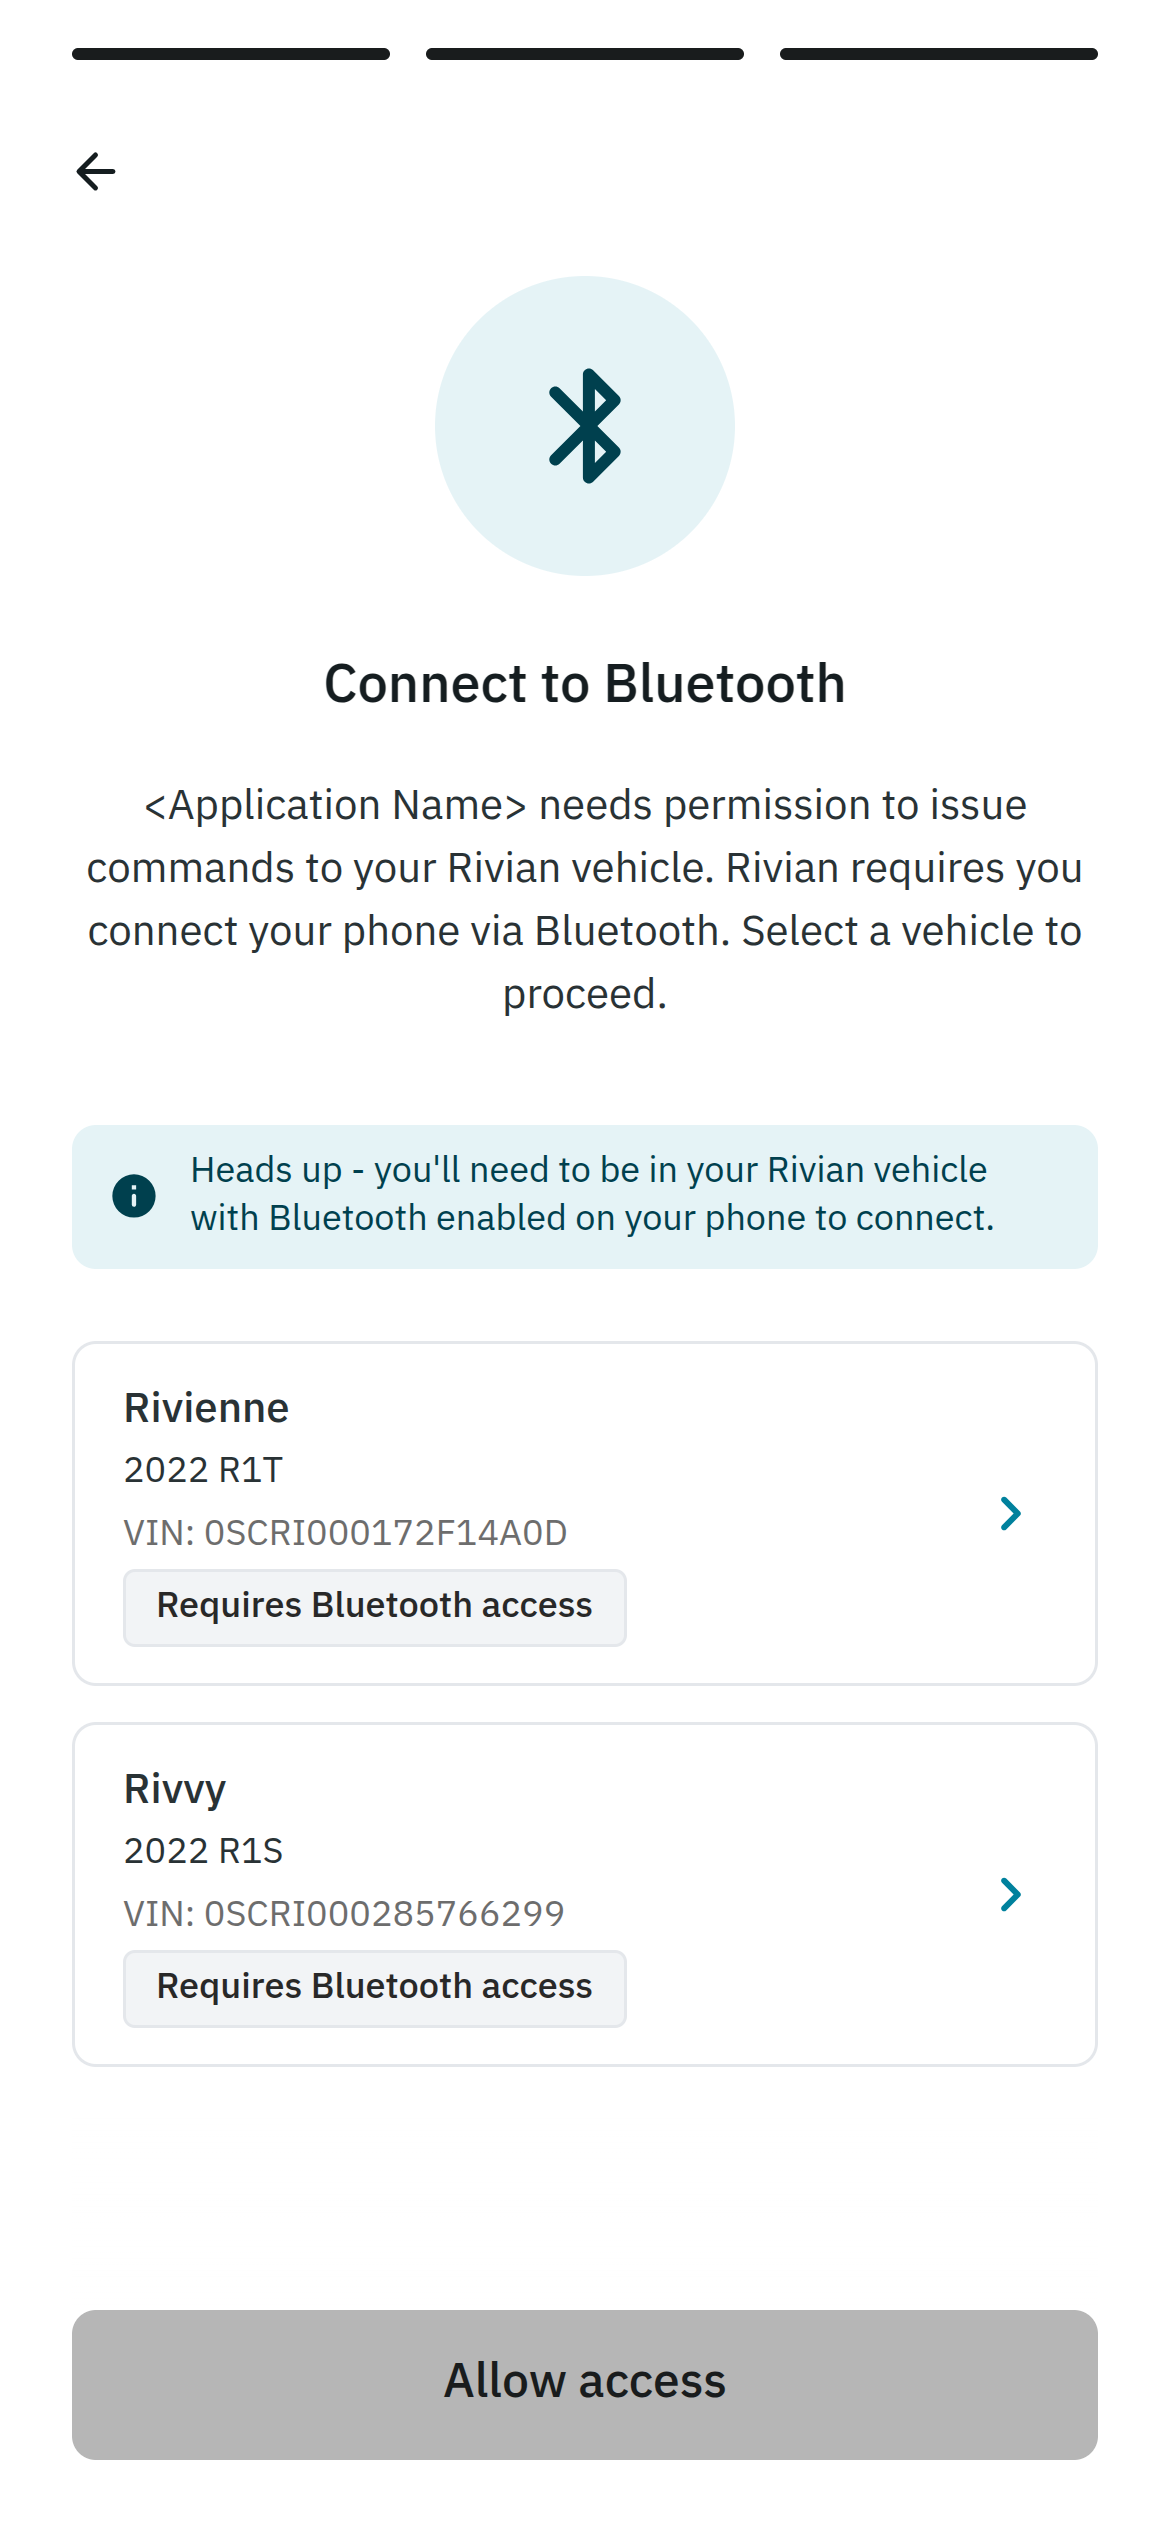Click the Rivvy vehicle name
The width and height of the screenshot is (1170, 2532).
(x=175, y=1790)
